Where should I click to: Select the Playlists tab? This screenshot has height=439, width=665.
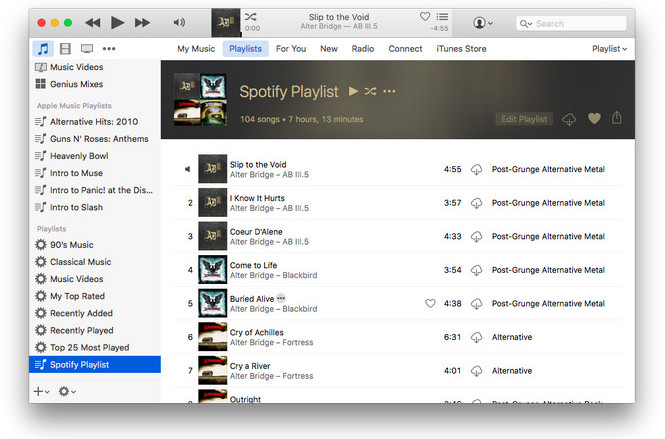coord(246,49)
